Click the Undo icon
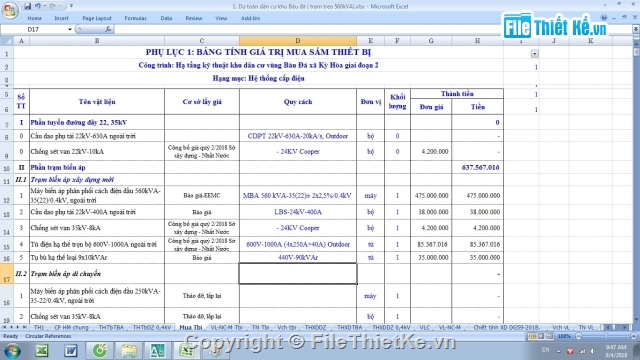Viewport: 640px width, 360px height. [x=38, y=6]
